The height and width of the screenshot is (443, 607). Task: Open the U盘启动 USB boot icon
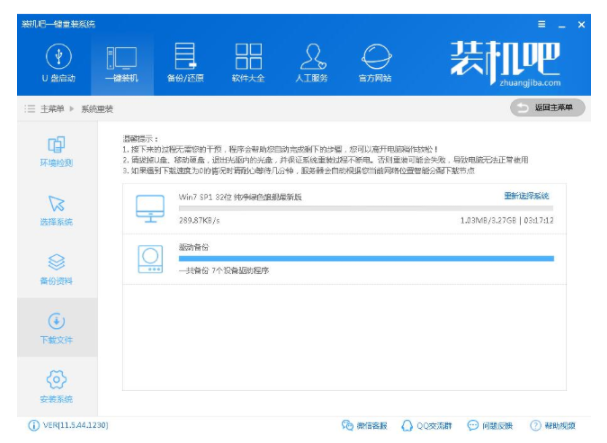[x=59, y=62]
